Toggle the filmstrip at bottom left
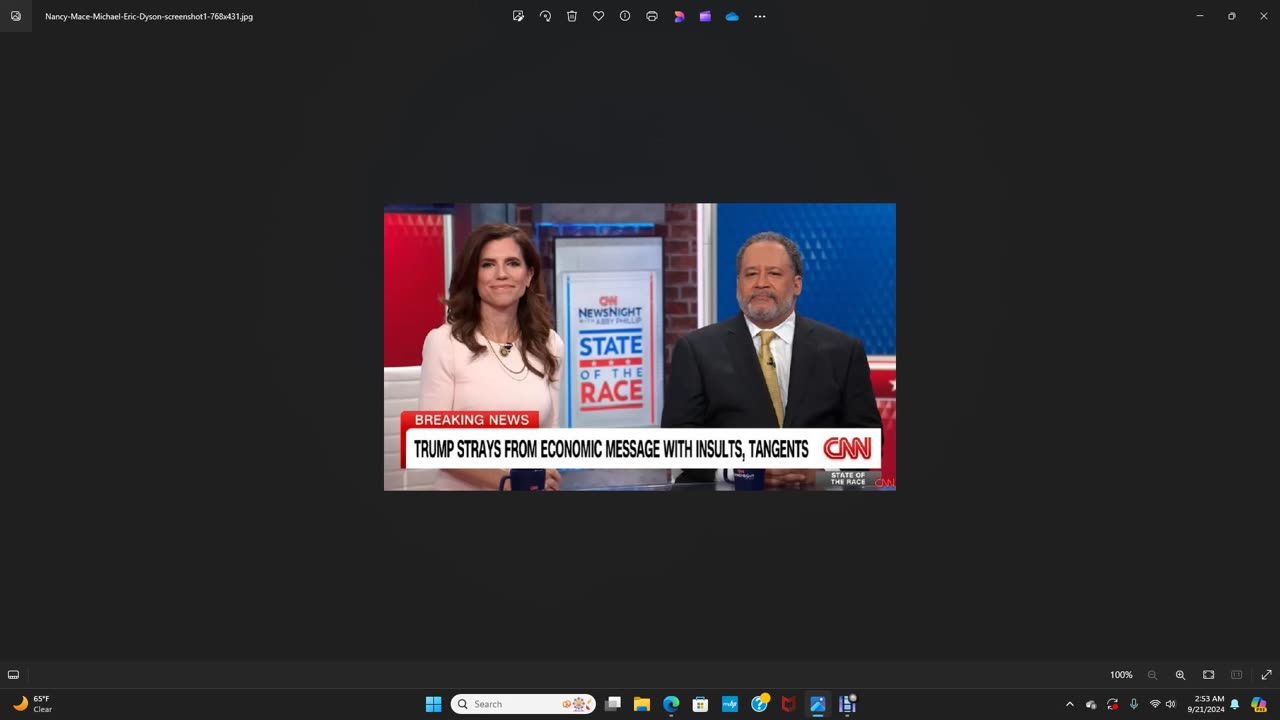This screenshot has height=720, width=1280. [14, 675]
